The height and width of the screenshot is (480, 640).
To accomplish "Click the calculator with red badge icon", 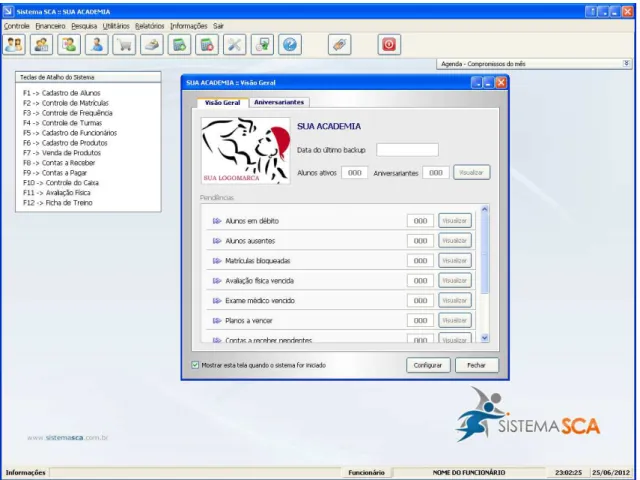I will 207,44.
